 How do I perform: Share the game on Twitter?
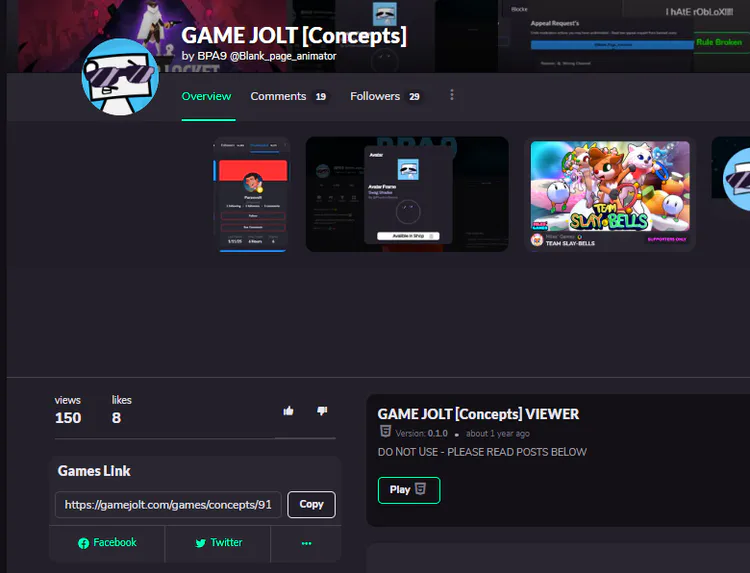click(218, 543)
